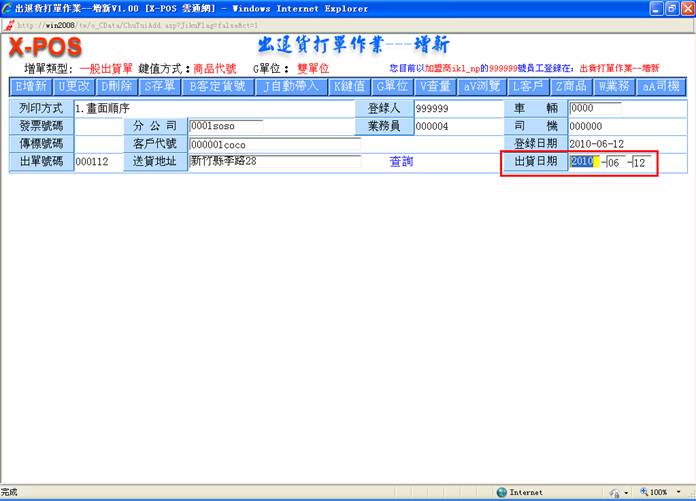Click the S存單 save button

pyautogui.click(x=160, y=86)
